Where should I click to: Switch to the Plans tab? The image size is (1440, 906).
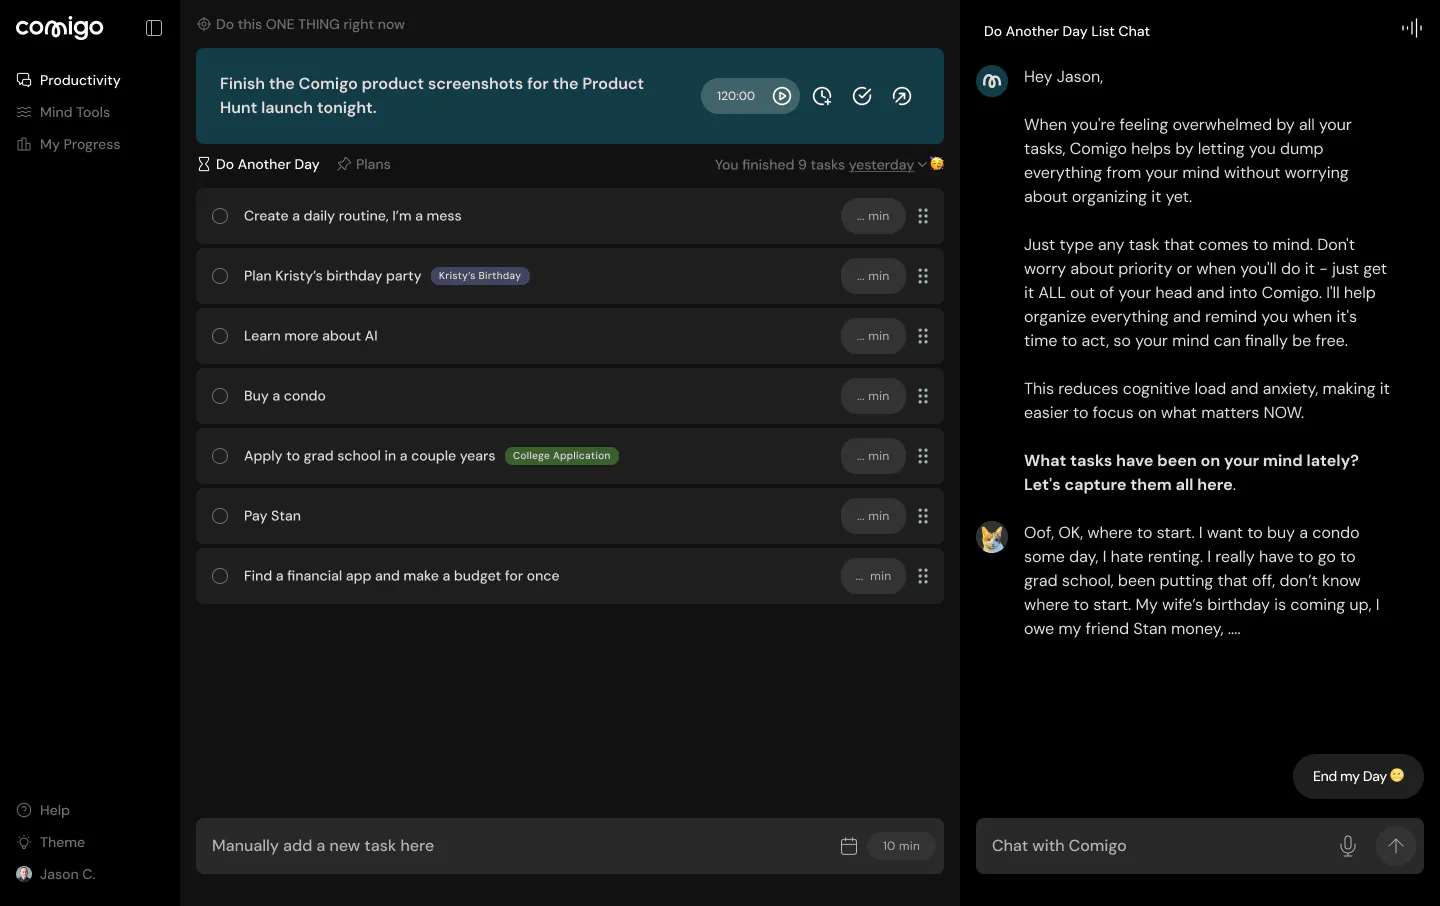point(364,164)
